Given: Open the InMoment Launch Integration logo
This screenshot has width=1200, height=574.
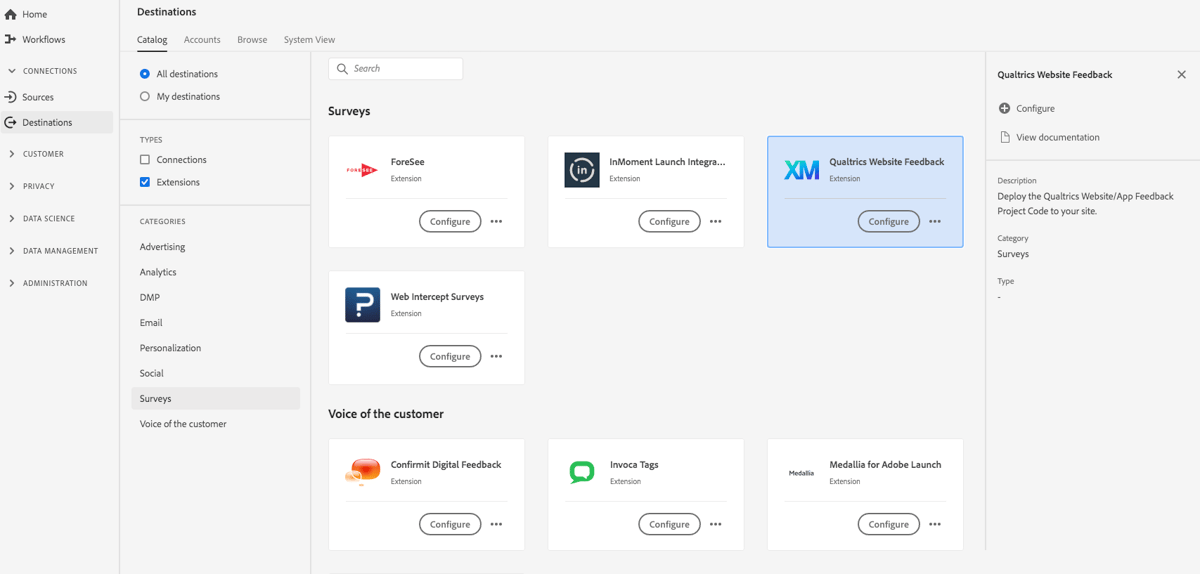Looking at the screenshot, I should coord(582,170).
